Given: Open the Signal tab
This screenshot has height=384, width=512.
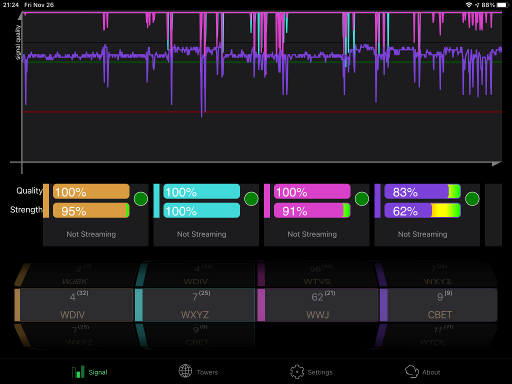Looking at the screenshot, I should pos(90,372).
